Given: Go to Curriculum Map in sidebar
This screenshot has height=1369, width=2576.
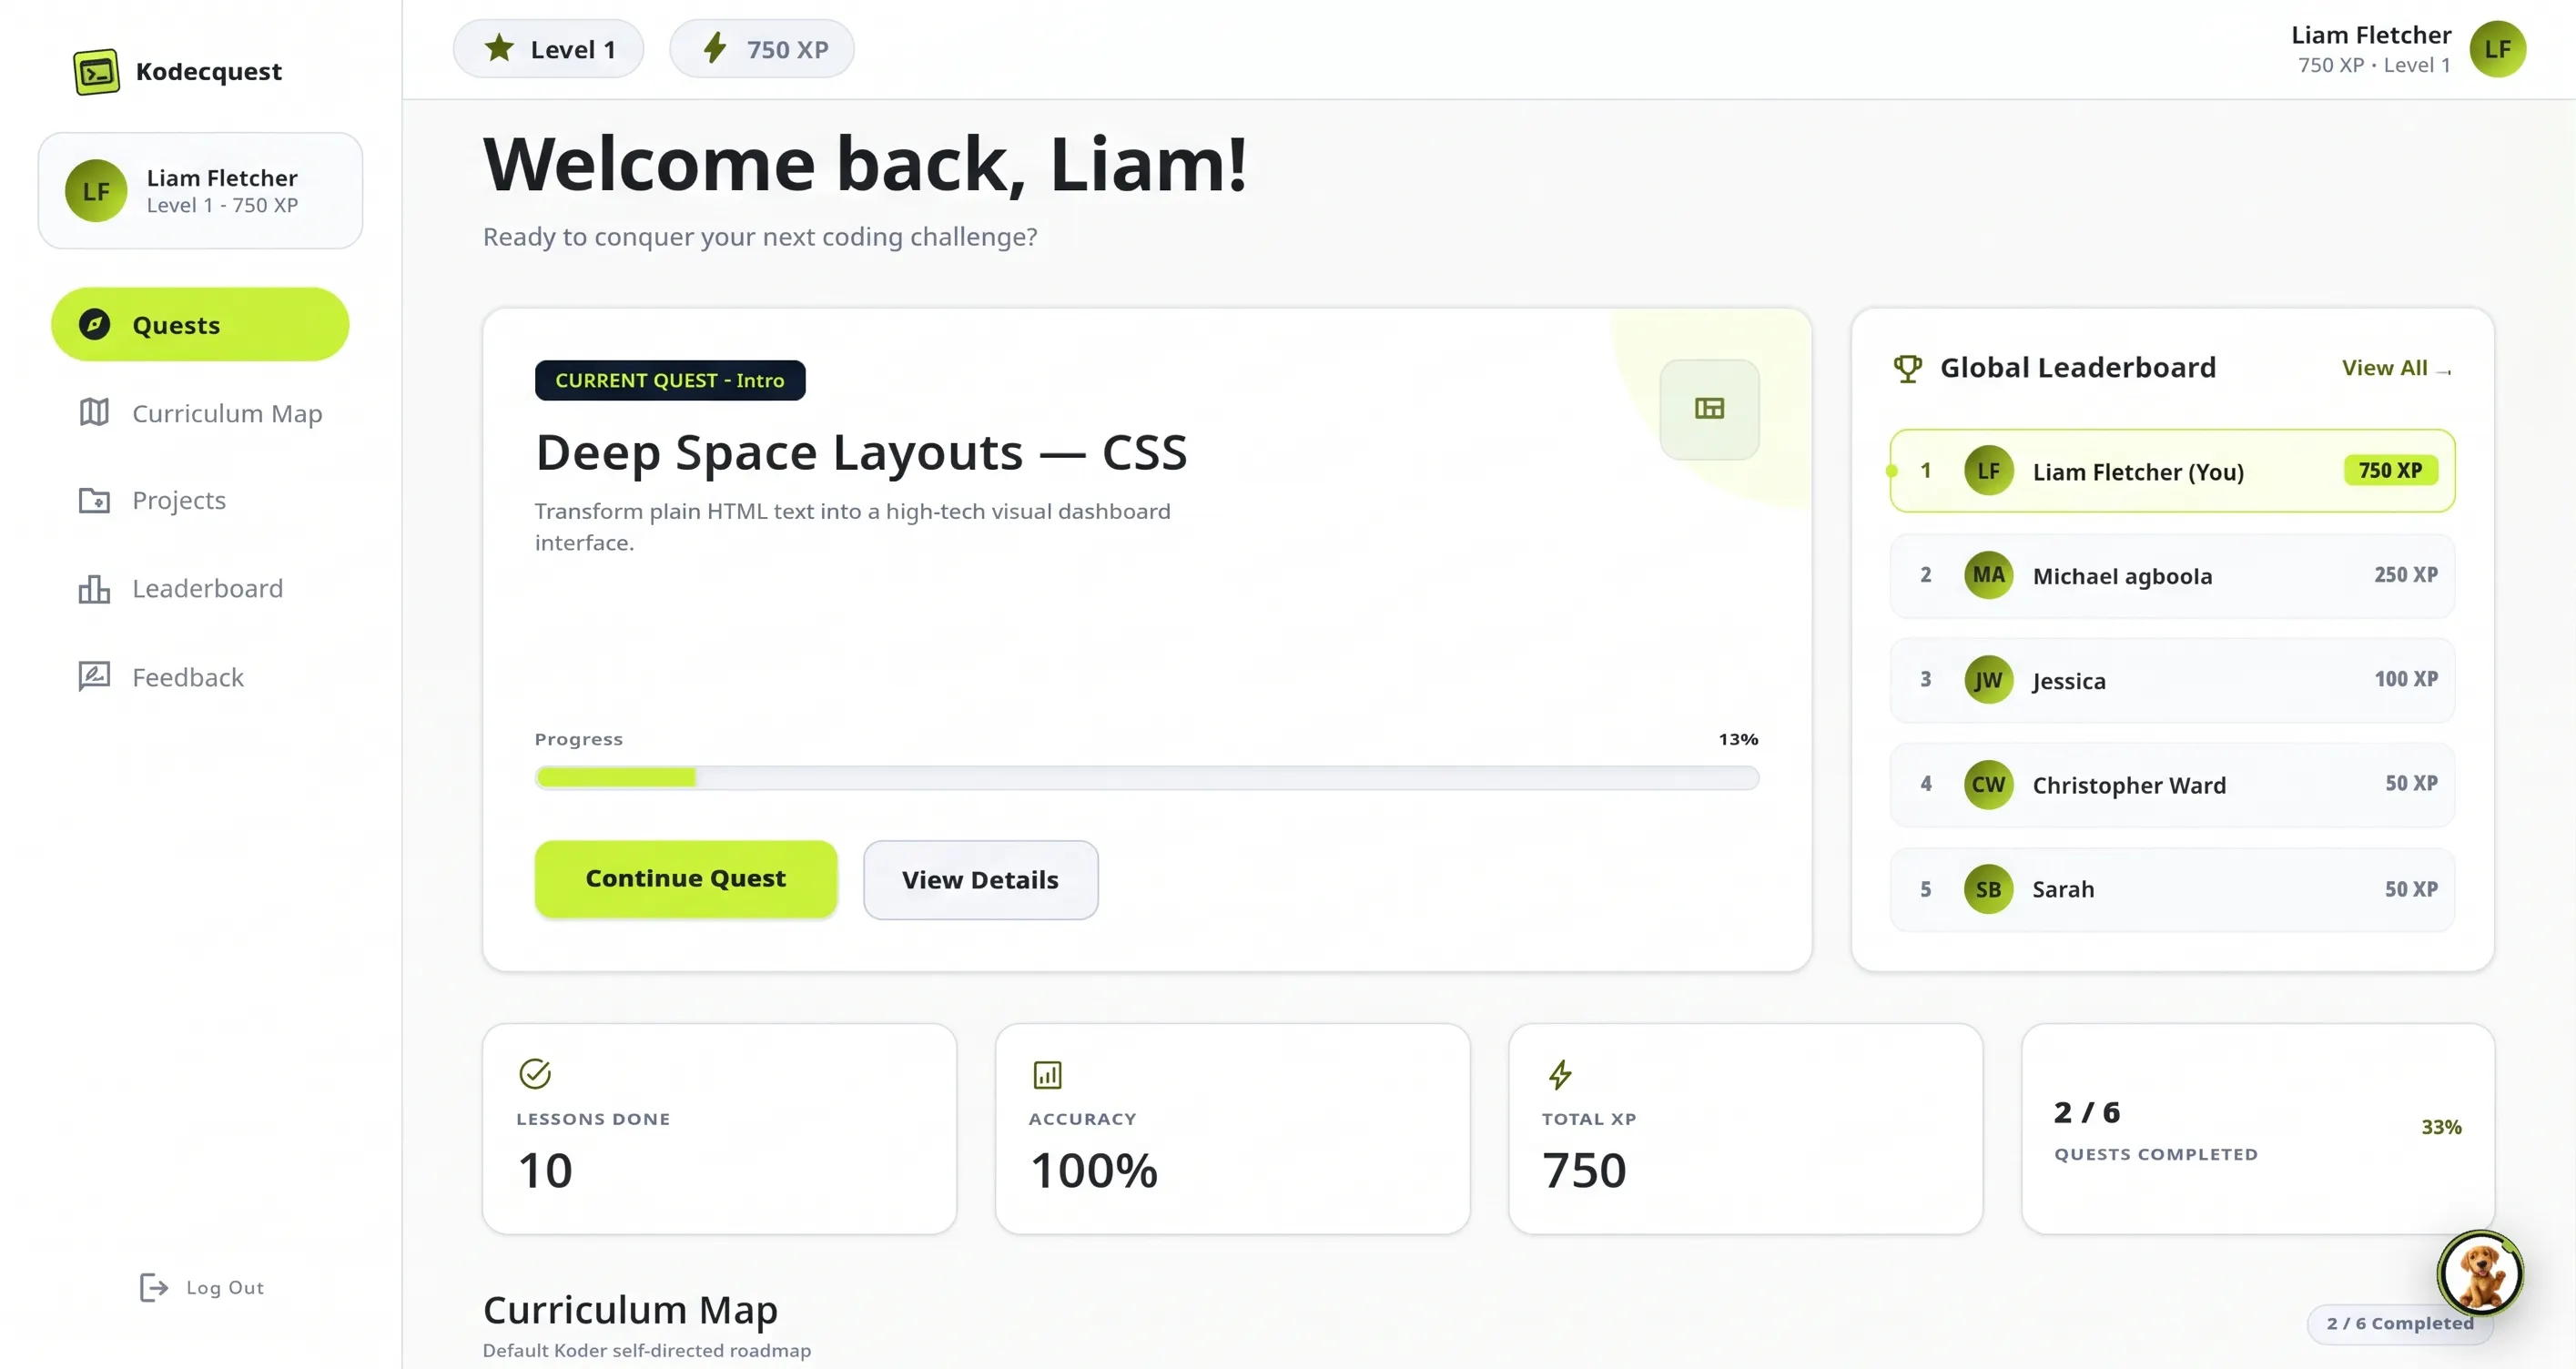Looking at the screenshot, I should tap(200, 413).
